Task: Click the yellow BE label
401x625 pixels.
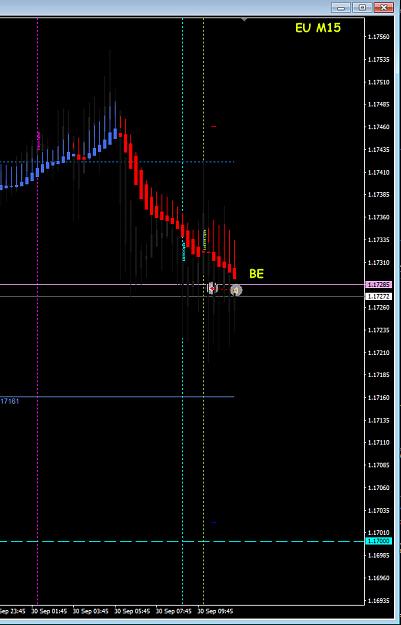Action: click(256, 274)
